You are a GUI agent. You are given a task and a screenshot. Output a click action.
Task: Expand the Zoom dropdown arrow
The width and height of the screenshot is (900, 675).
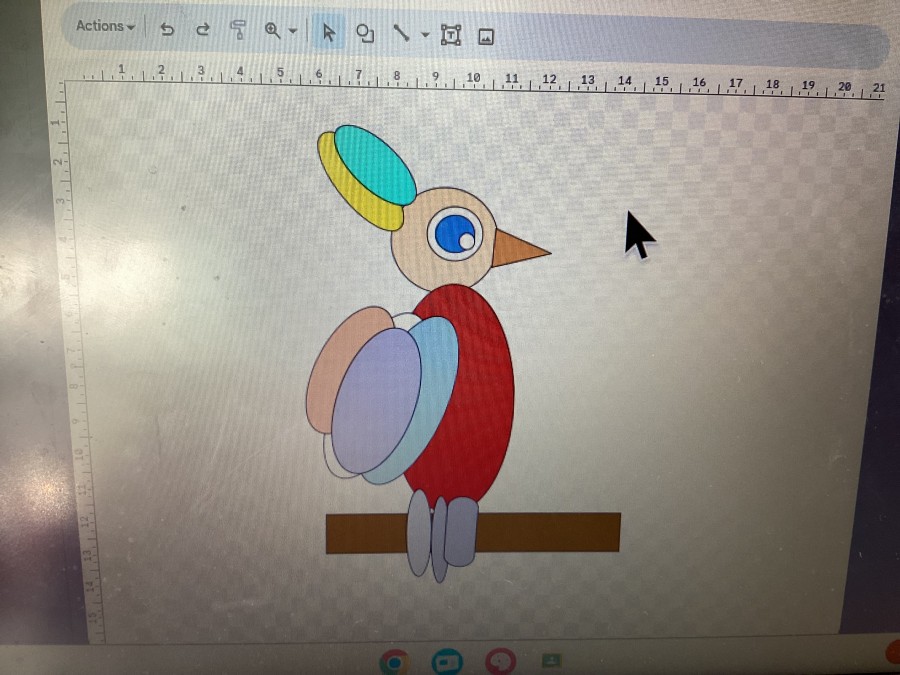click(x=293, y=32)
